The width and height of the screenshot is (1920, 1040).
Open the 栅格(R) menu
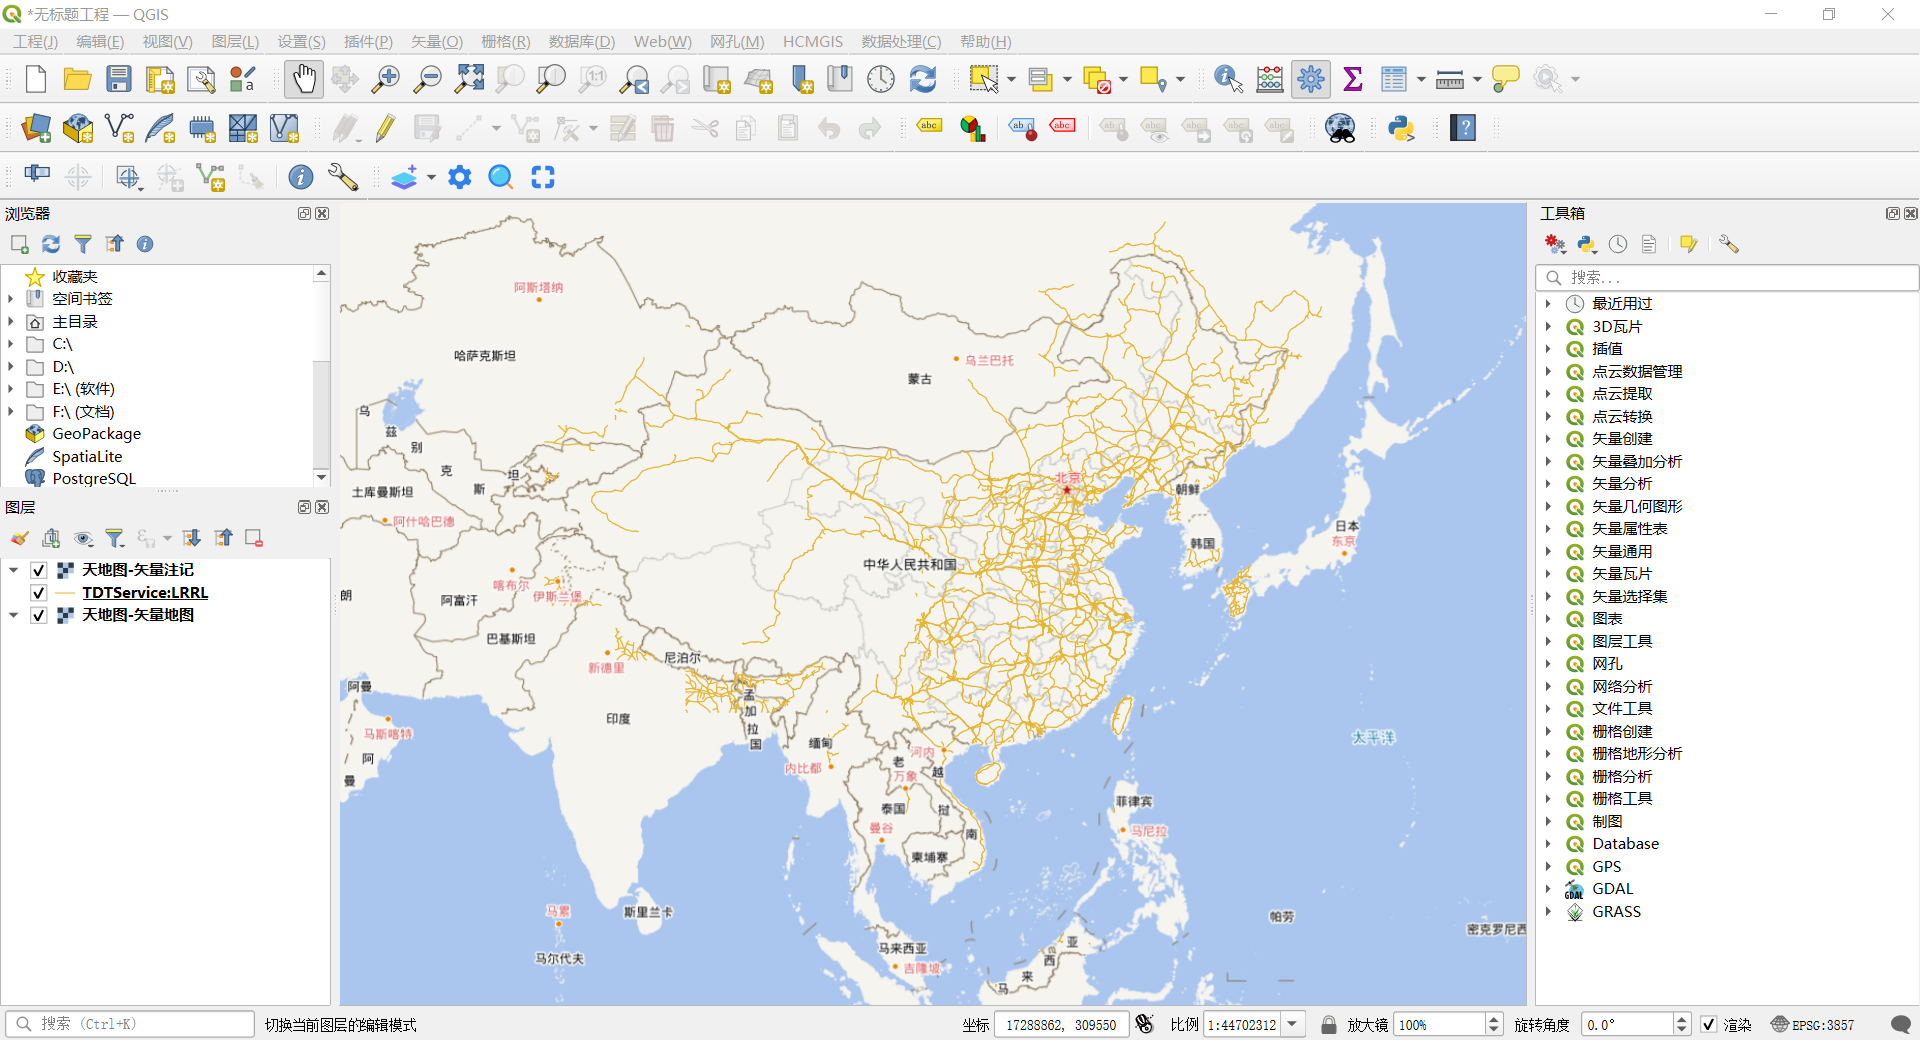tap(505, 41)
